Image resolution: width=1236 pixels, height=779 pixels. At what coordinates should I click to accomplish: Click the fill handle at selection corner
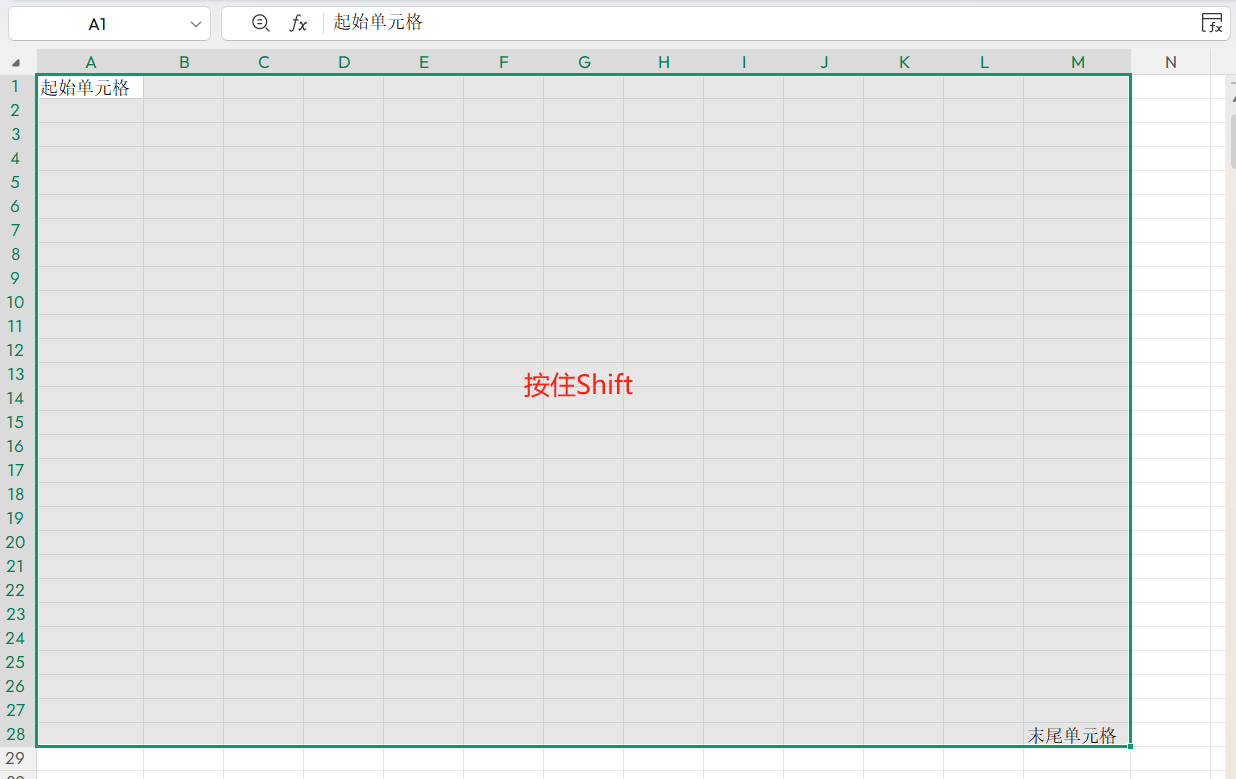[x=1130, y=746]
